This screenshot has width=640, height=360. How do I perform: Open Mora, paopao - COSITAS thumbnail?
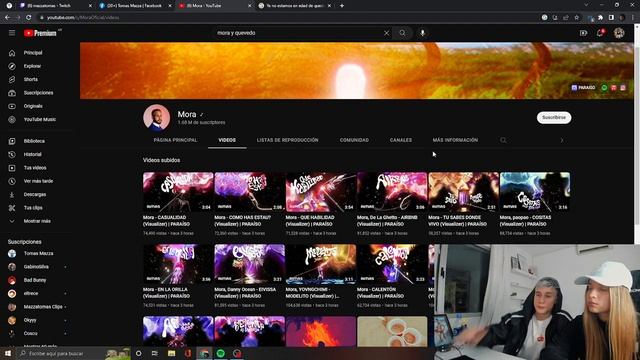click(x=535, y=192)
